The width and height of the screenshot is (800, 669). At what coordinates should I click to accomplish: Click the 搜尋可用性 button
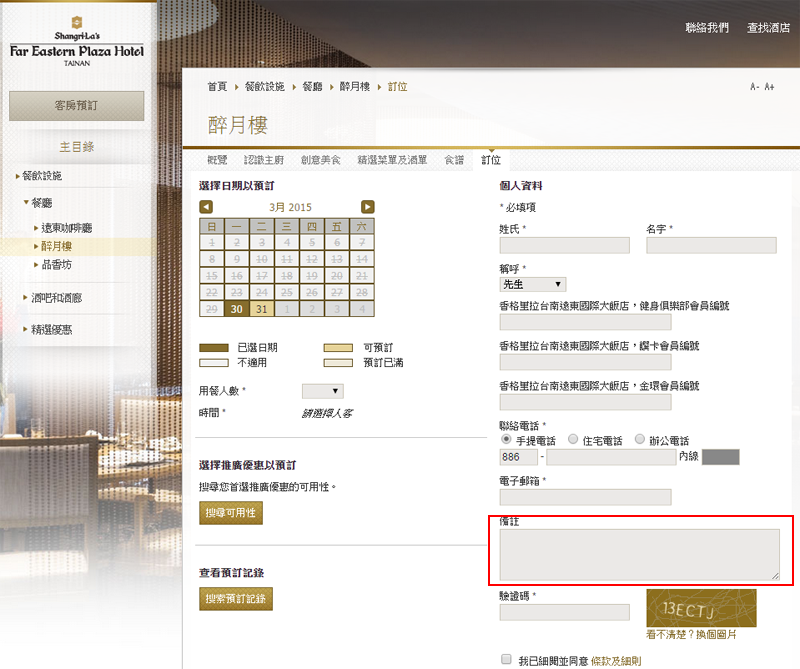pyautogui.click(x=231, y=513)
